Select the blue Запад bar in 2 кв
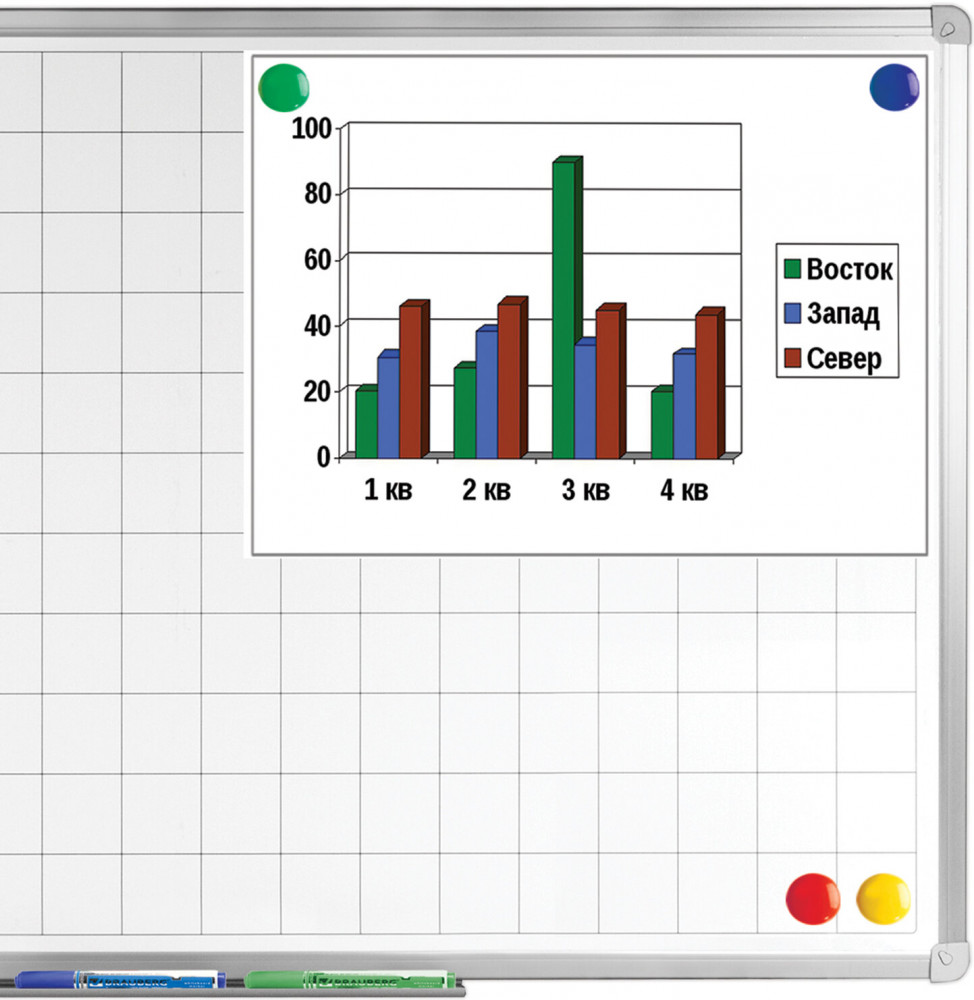Viewport: 974px width, 1000px height. click(x=486, y=394)
